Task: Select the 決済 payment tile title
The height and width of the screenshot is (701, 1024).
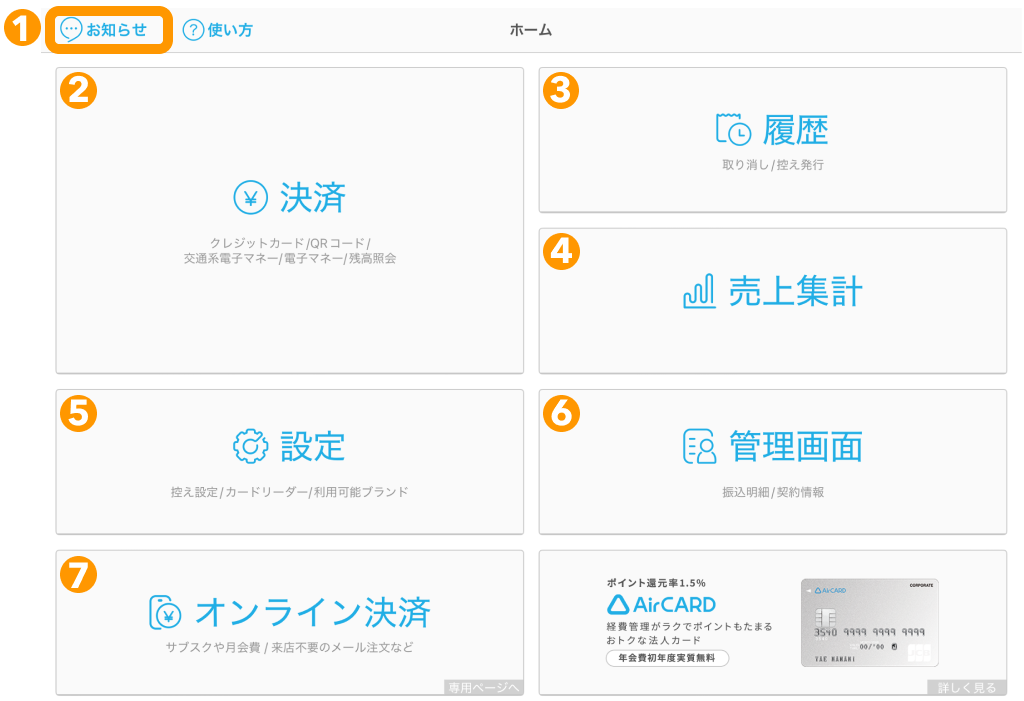Action: 313,198
